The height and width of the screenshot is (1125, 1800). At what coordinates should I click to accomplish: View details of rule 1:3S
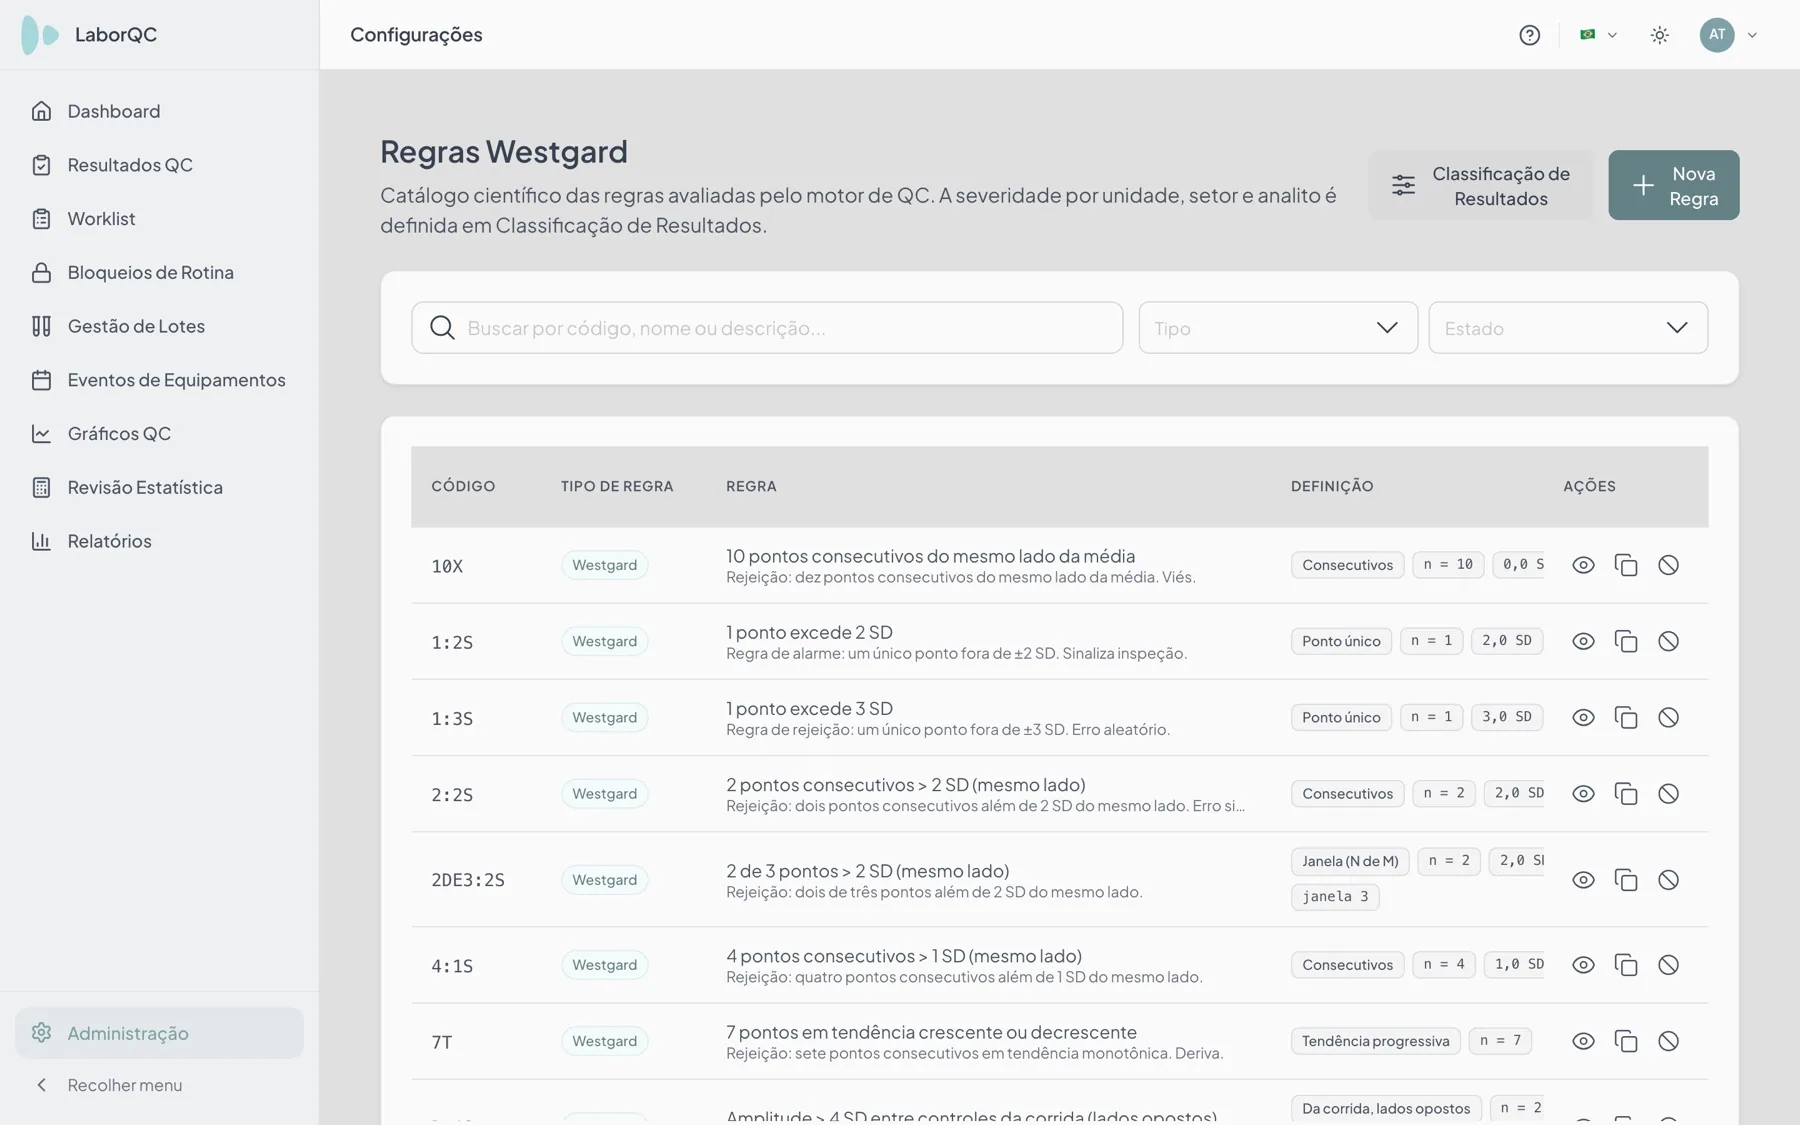1583,717
